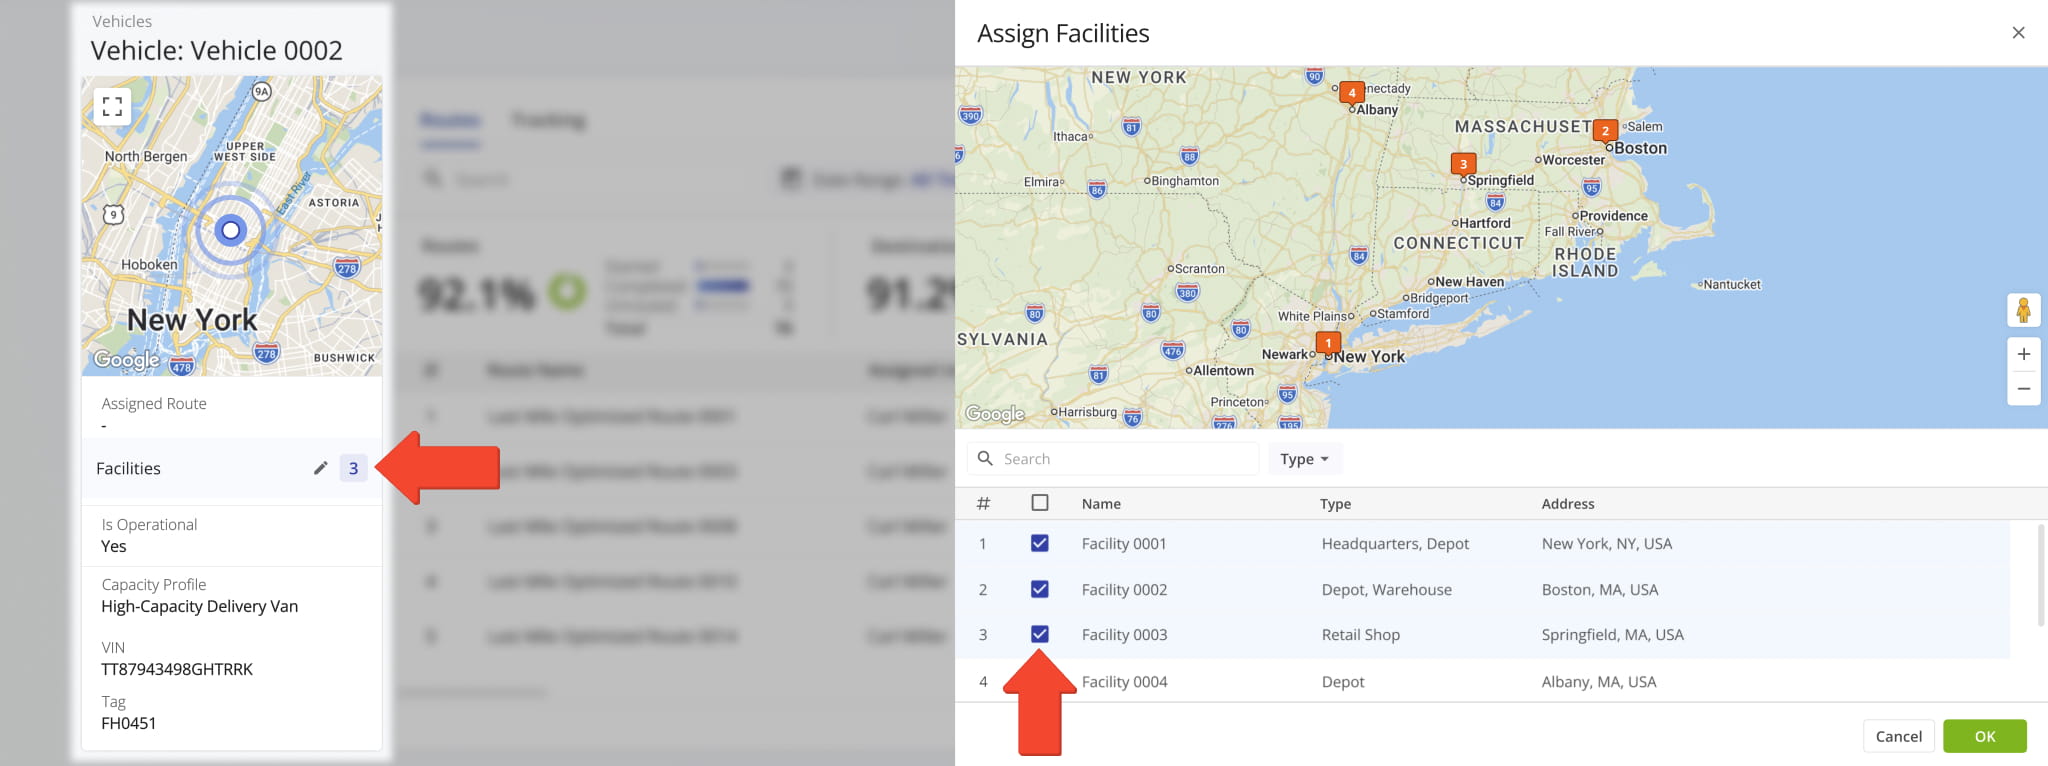Uncheck Facility 0002 checkbox
2048x766 pixels.
(1040, 589)
